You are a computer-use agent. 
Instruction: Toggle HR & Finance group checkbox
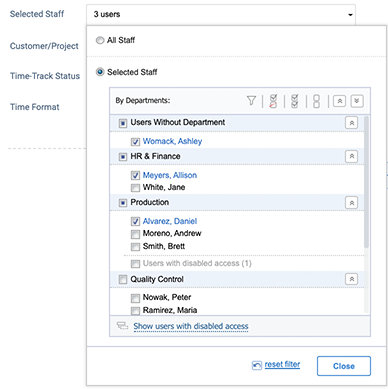[123, 157]
